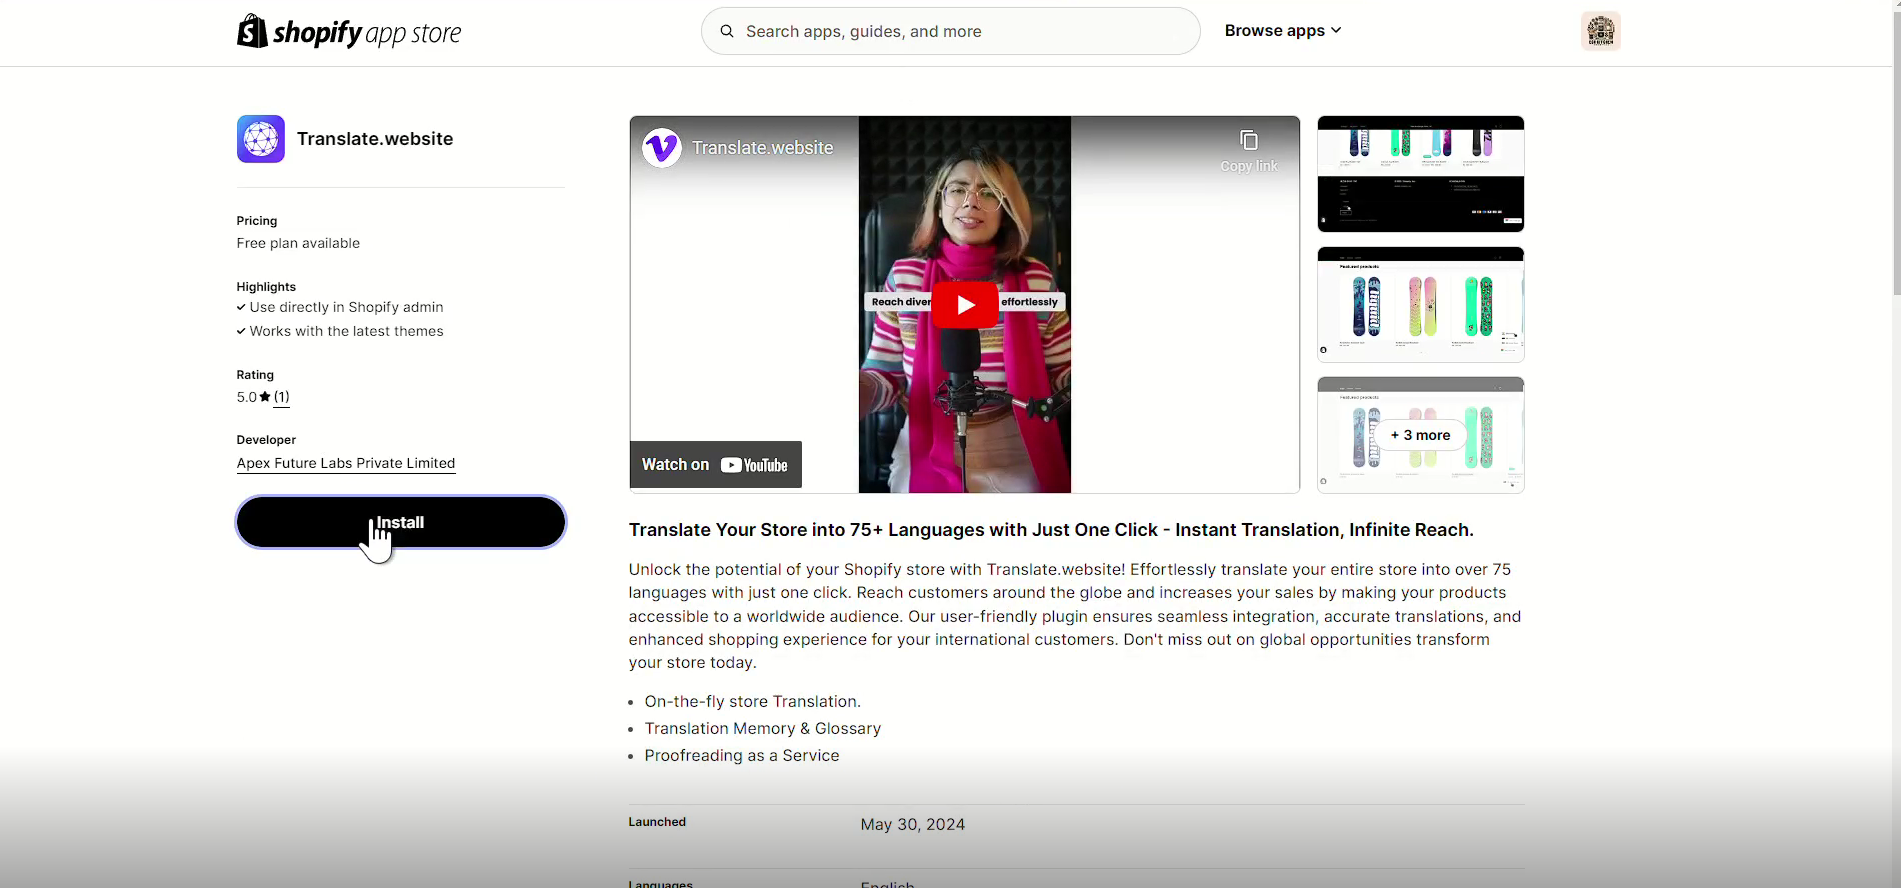This screenshot has height=888, width=1901.
Task: Click the 'Translate Your Store into 75+ Languages' headline
Action: point(1051,530)
